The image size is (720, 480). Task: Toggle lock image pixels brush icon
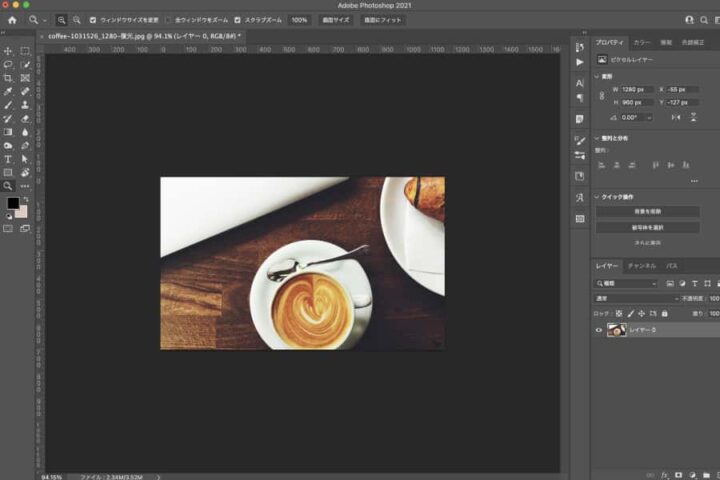(630, 314)
